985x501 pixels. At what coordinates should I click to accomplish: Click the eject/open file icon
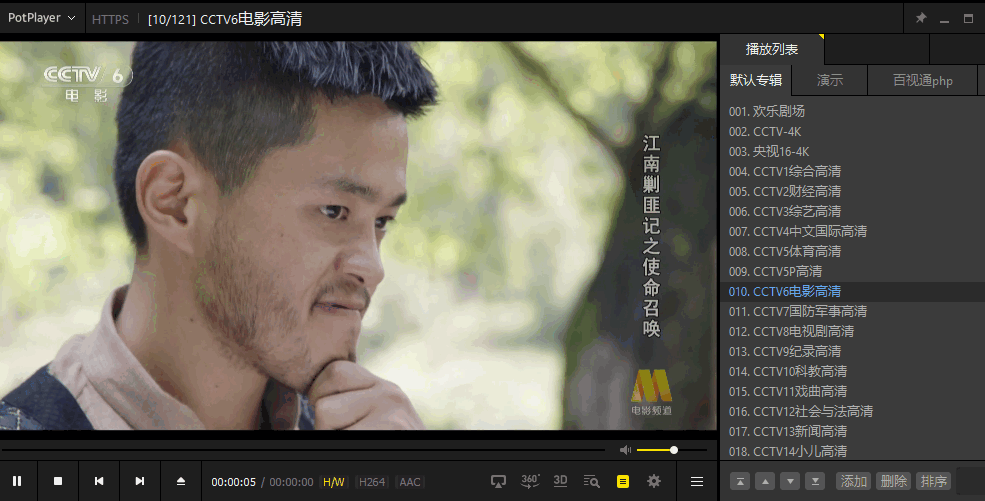coord(181,481)
